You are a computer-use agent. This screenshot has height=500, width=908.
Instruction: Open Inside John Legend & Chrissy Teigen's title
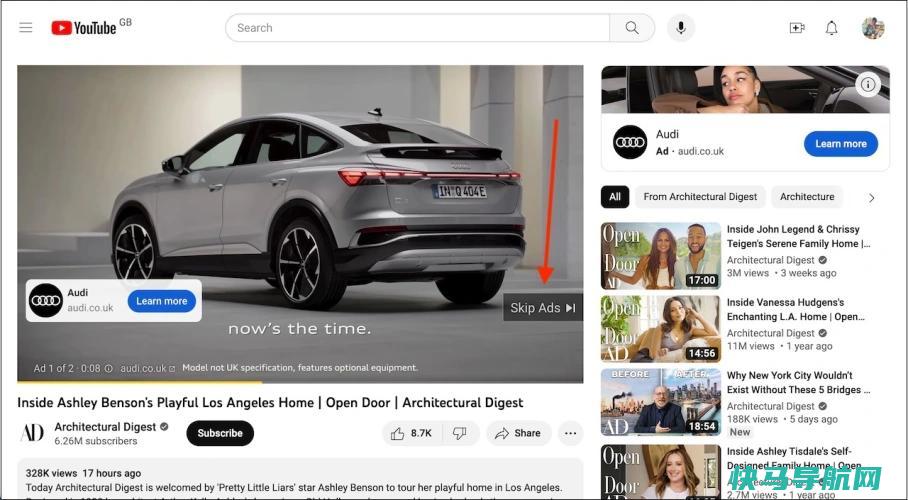pos(799,236)
